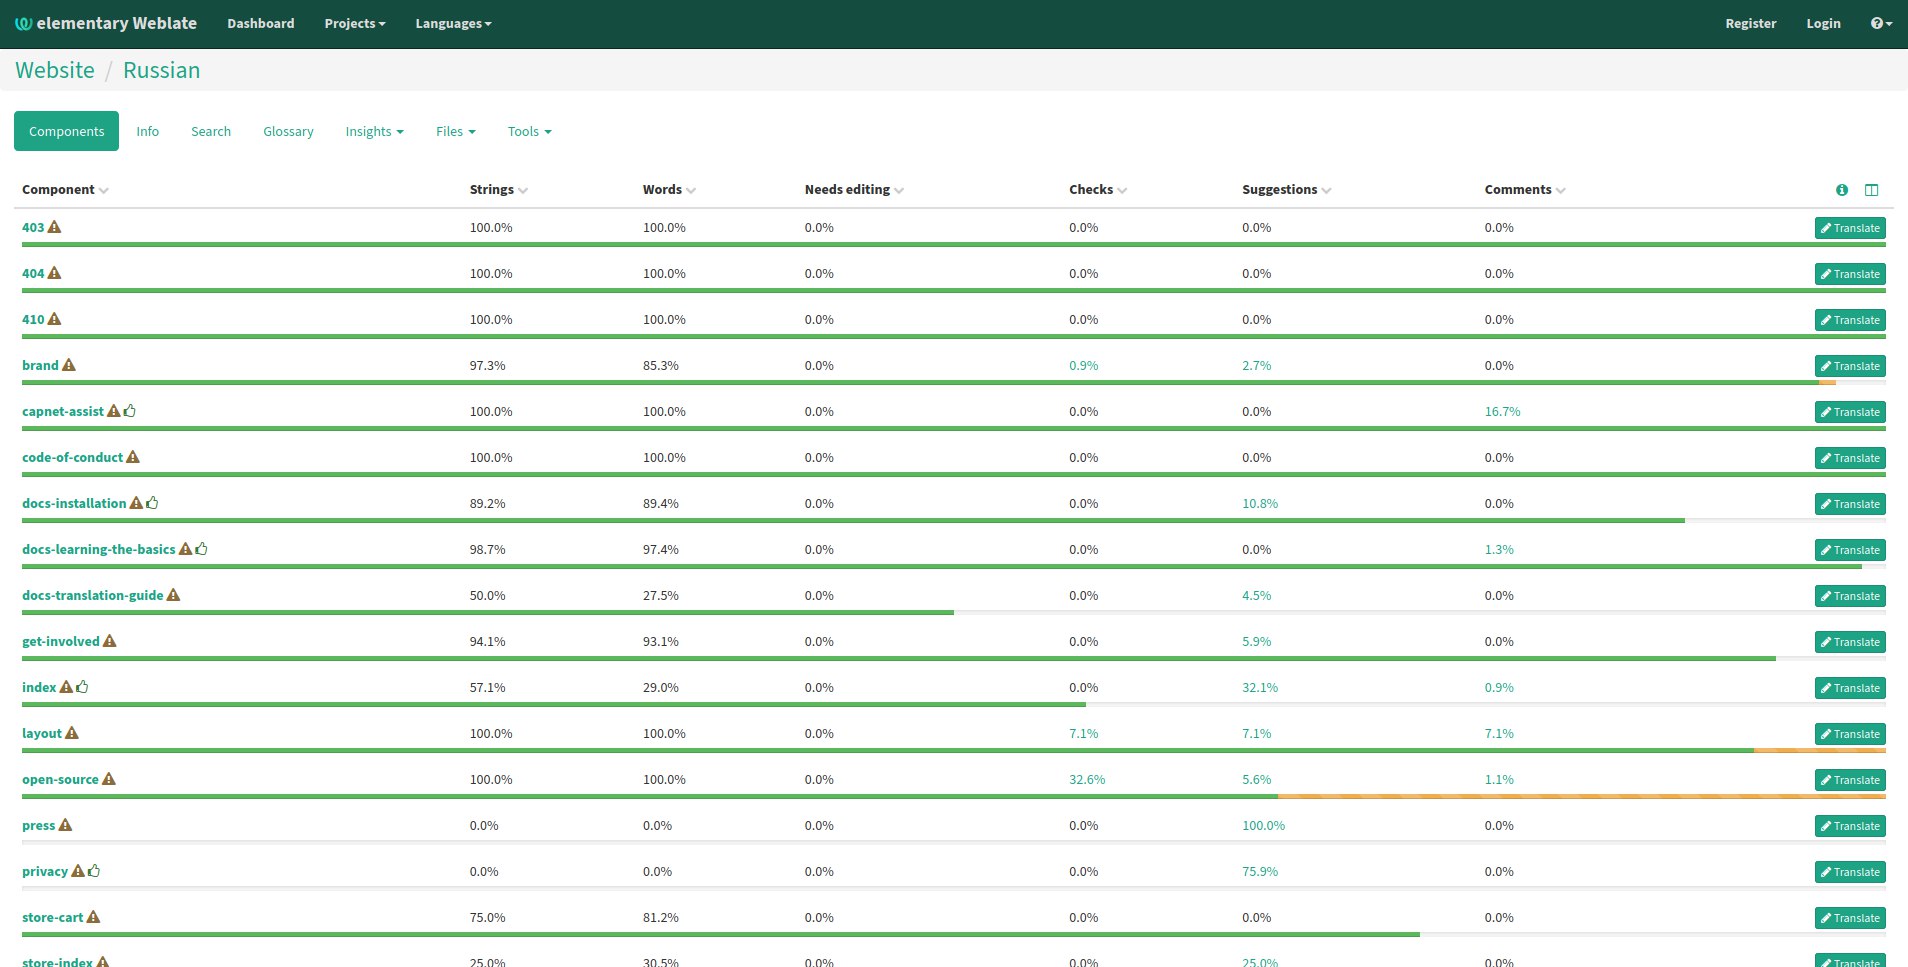Open the docs-translation-guide component link
This screenshot has height=967, width=1908.
92,595
